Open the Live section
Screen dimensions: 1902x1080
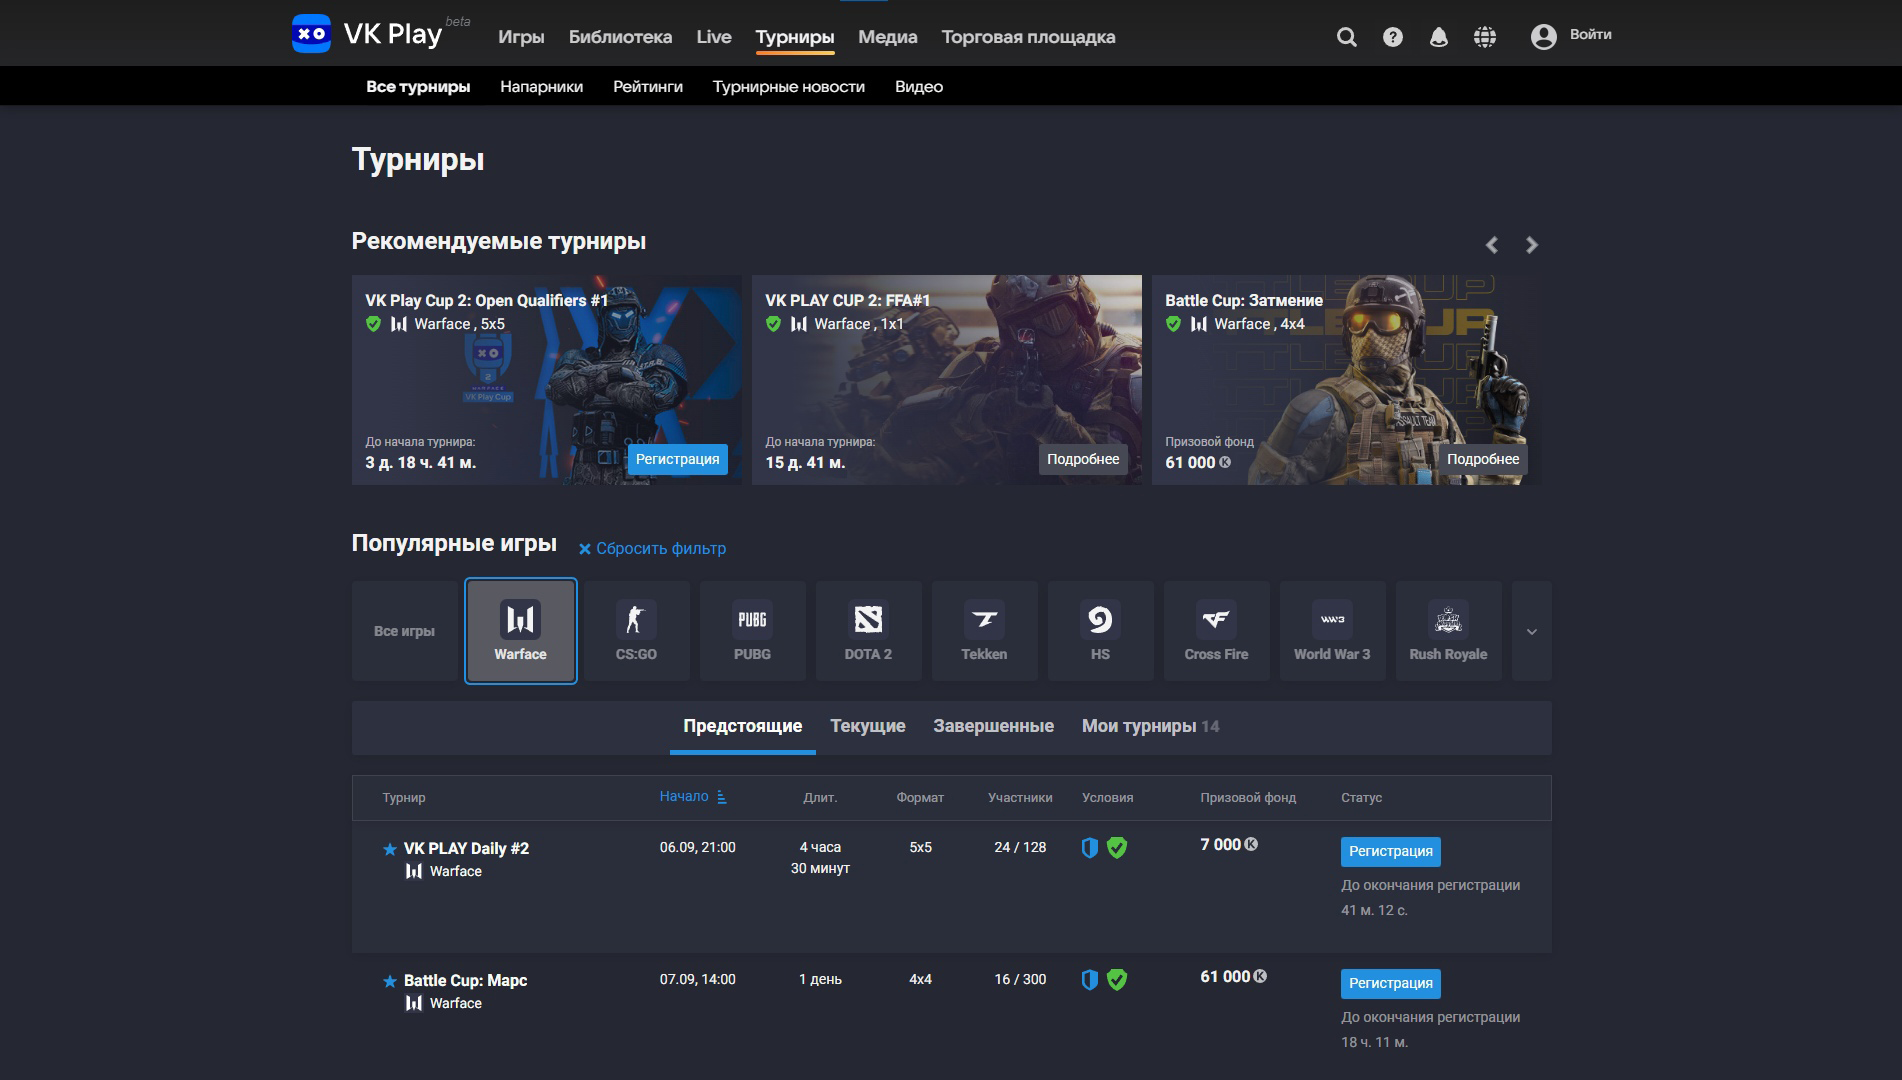[714, 37]
